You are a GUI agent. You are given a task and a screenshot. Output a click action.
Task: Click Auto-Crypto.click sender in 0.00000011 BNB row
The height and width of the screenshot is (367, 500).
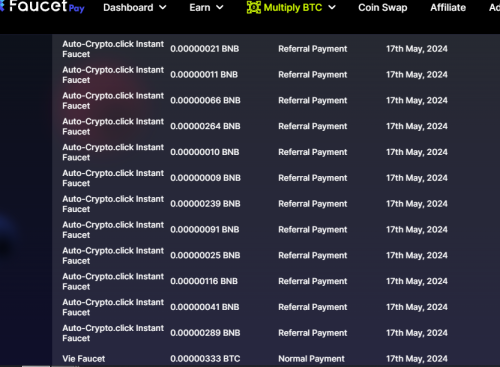(113, 75)
